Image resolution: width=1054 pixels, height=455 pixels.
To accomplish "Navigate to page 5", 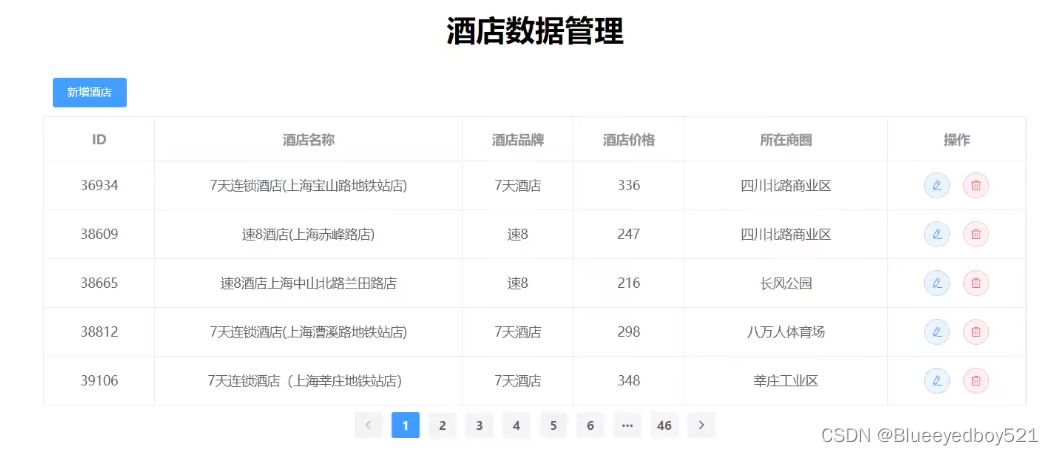I will pos(553,425).
